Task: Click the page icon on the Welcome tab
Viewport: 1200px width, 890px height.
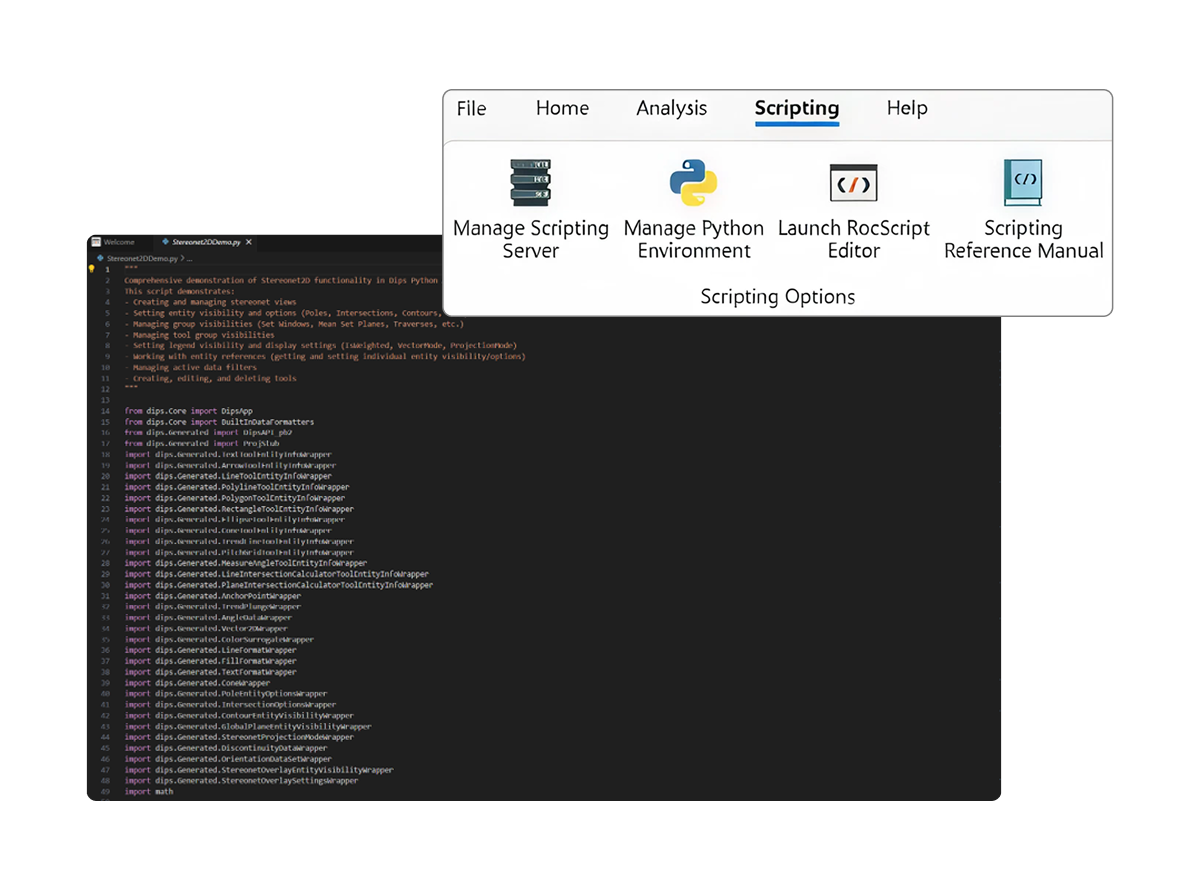Action: pyautogui.click(x=96, y=242)
